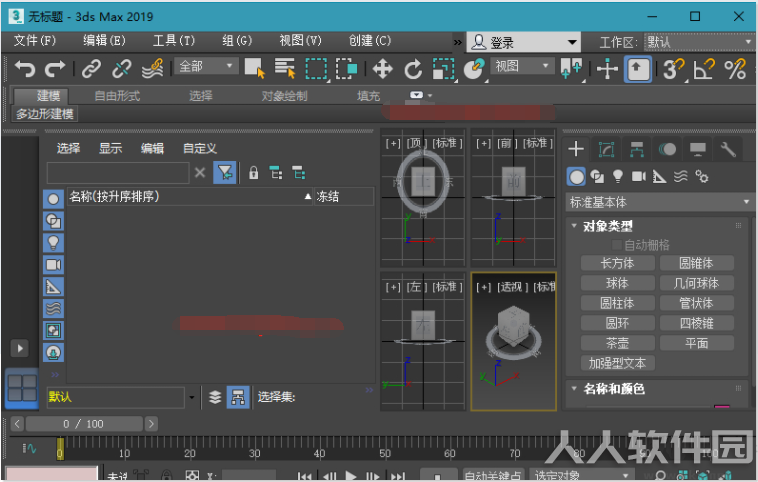This screenshot has height=482, width=758.
Task: Open the 创建(C) menu
Action: pos(370,41)
